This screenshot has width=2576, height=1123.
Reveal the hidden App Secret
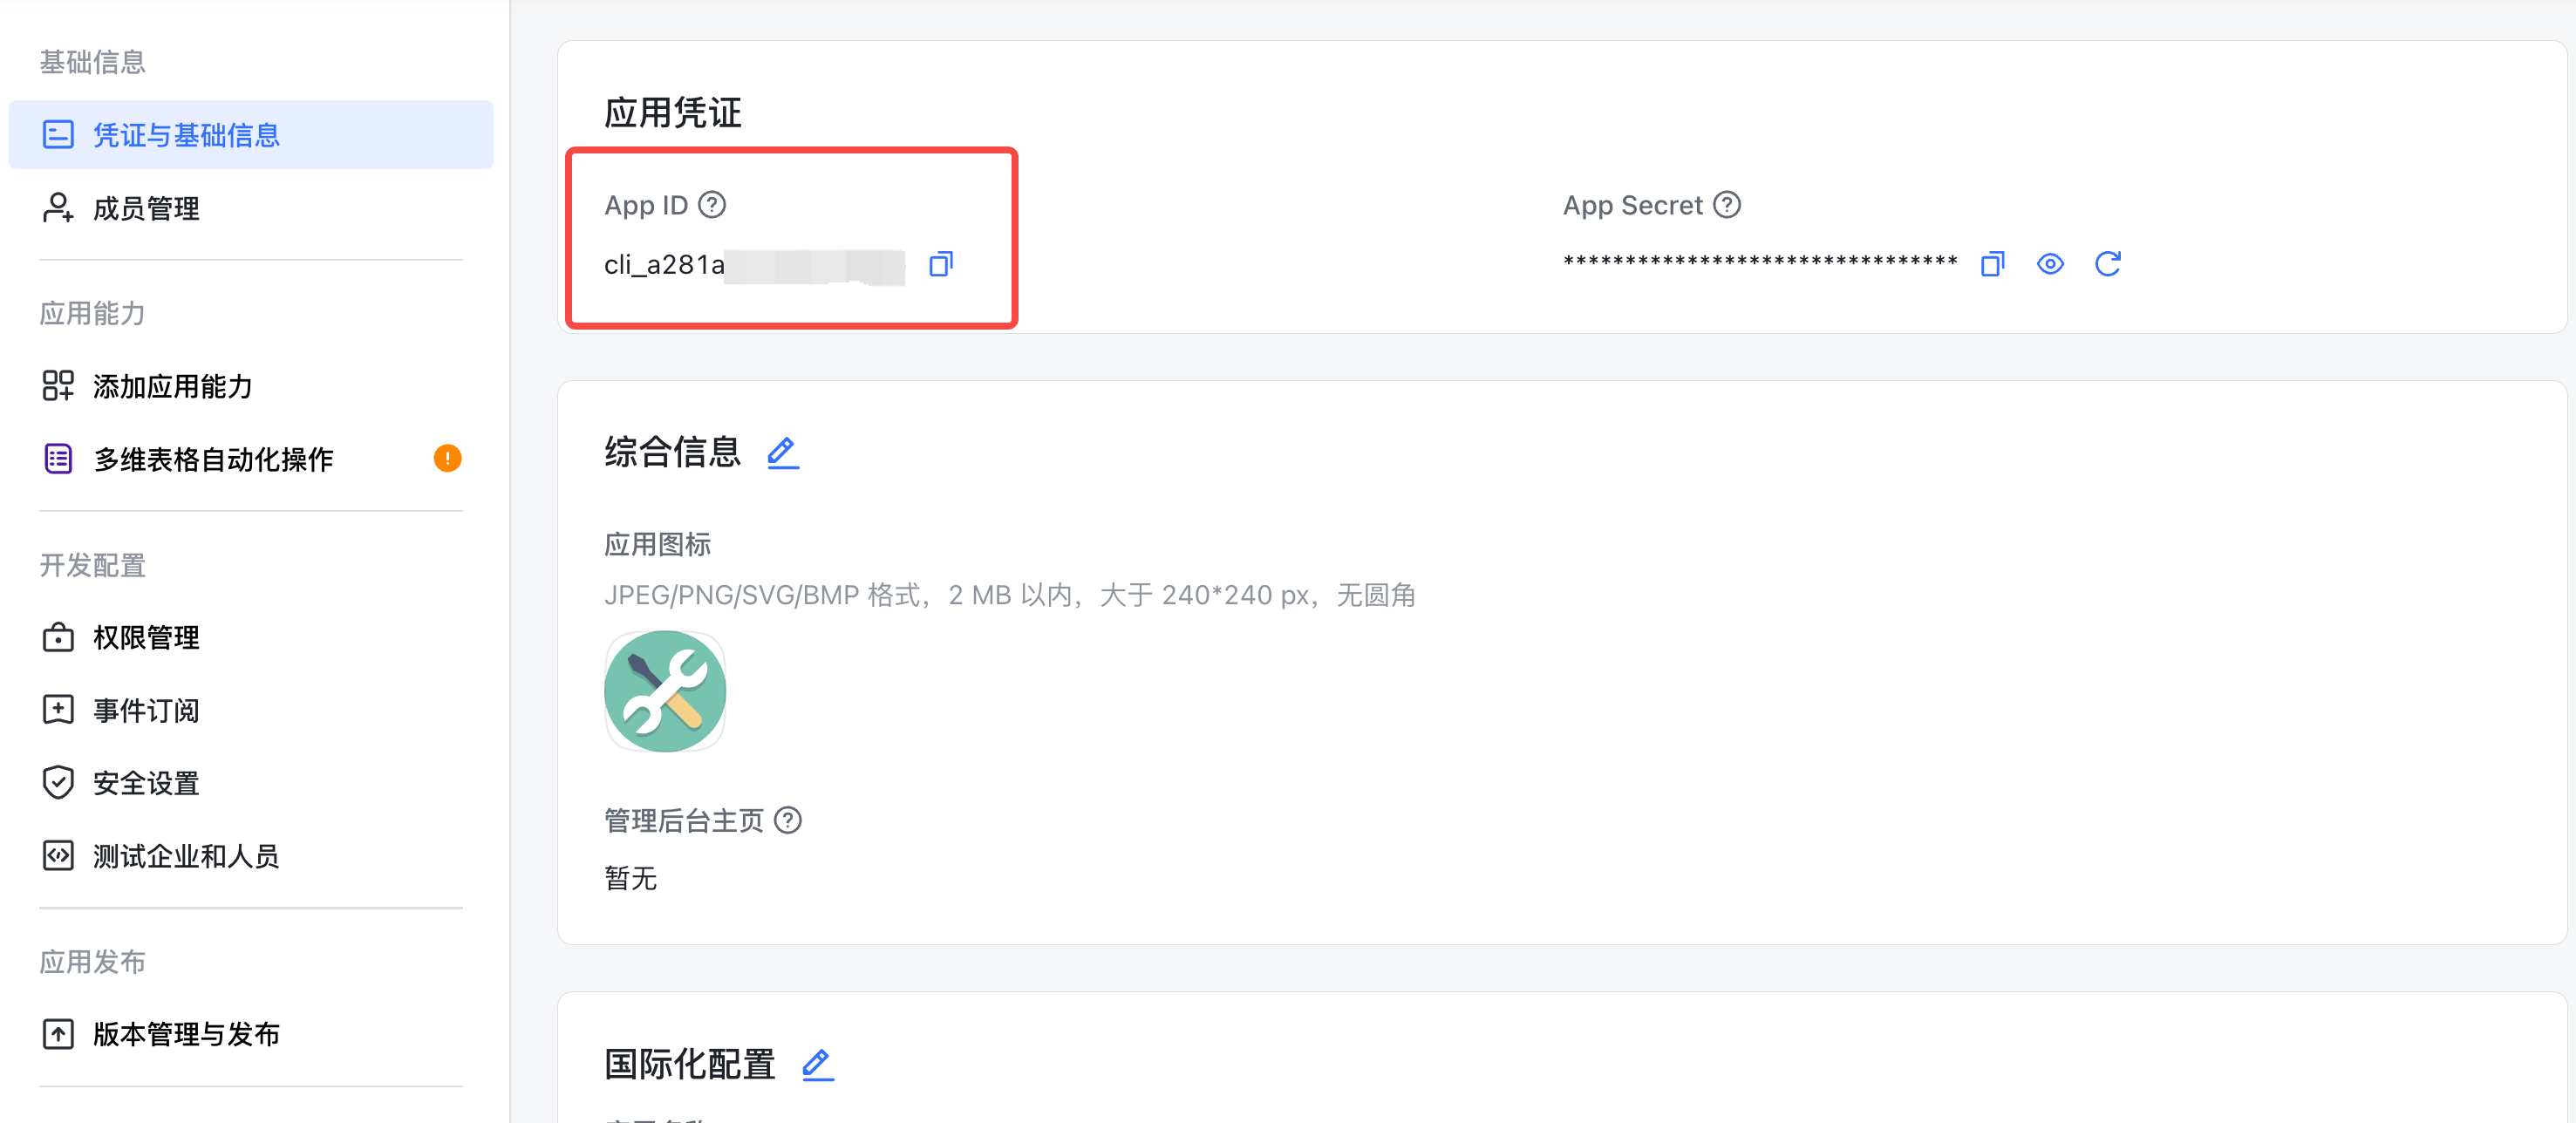click(2050, 264)
